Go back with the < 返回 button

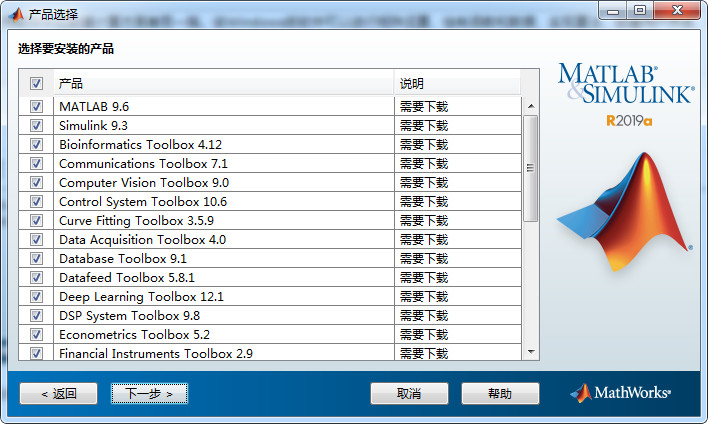[58, 394]
